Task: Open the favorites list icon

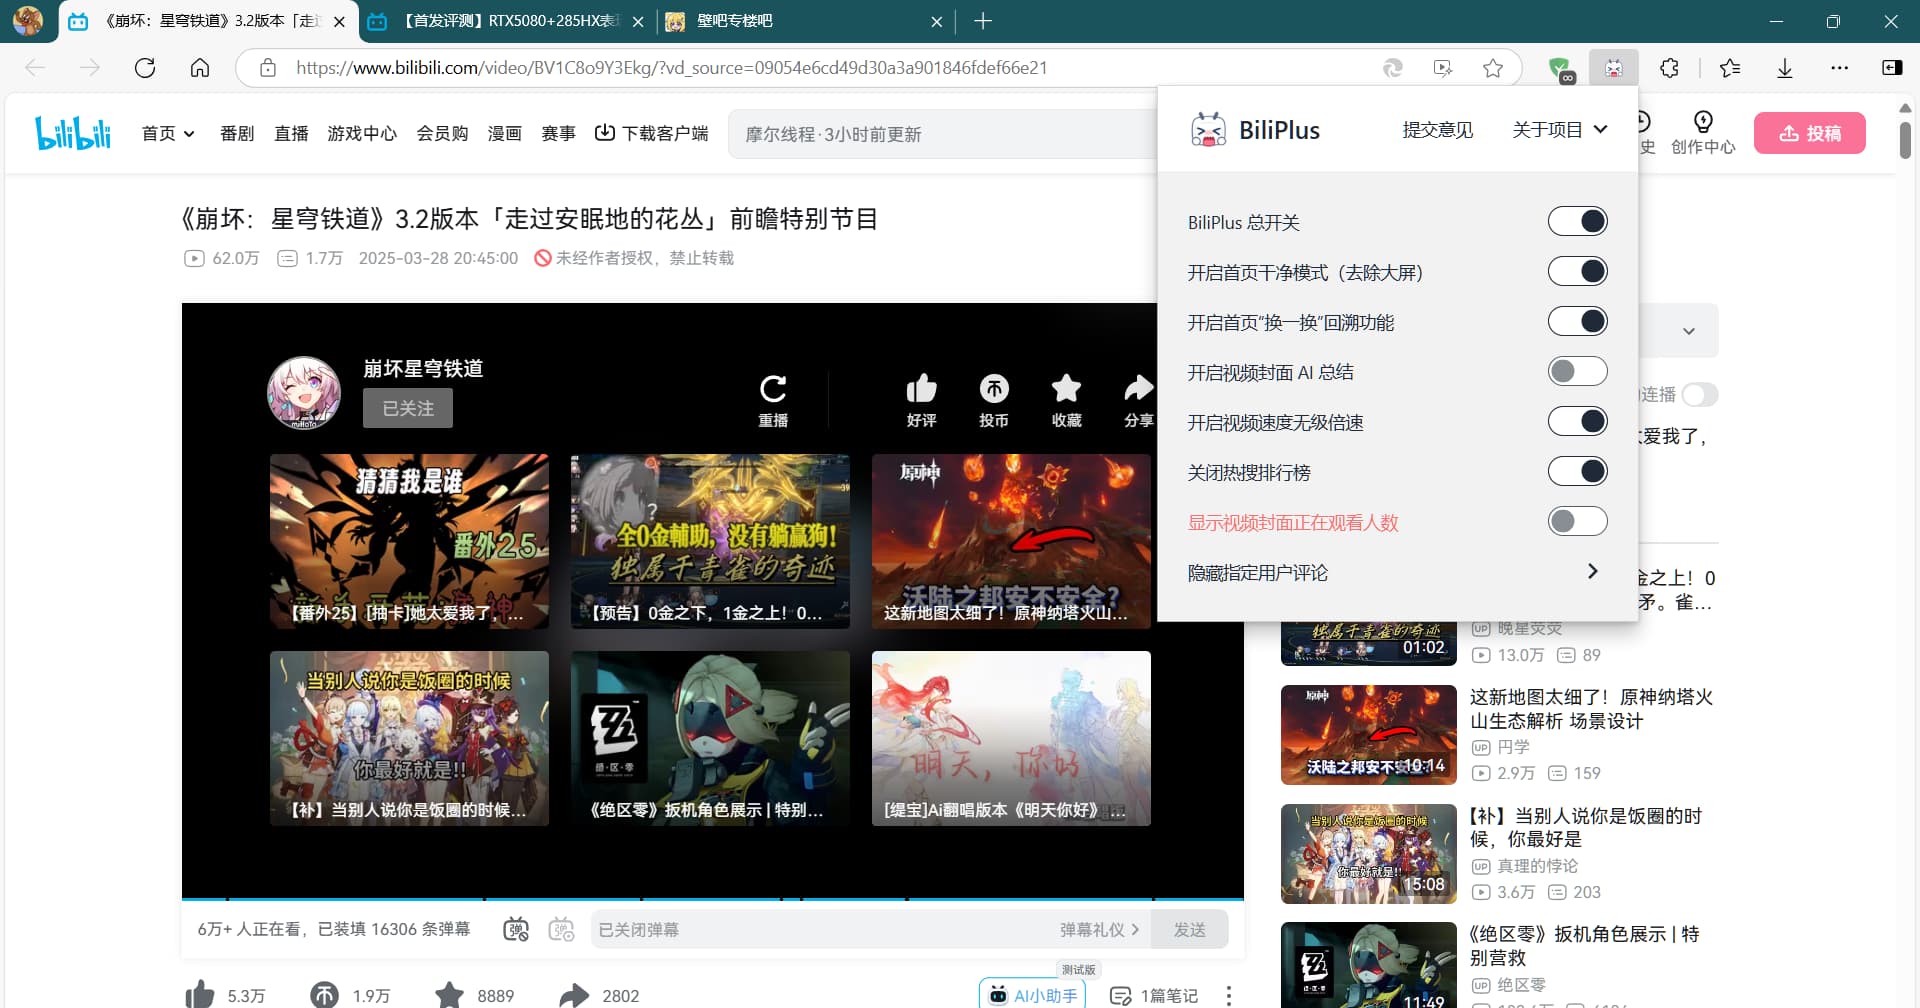Action: click(1730, 68)
